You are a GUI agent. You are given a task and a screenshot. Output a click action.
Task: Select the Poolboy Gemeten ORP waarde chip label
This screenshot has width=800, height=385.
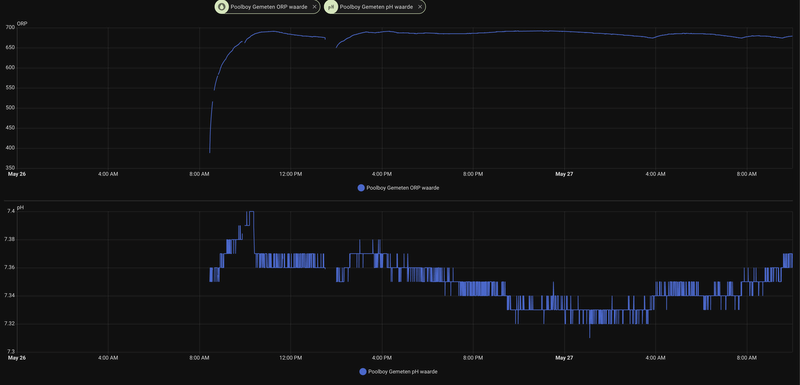click(x=268, y=7)
